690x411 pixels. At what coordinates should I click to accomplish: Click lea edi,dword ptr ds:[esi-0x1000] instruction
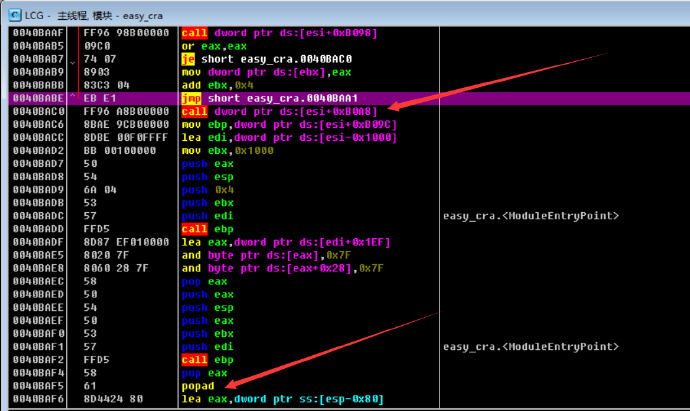click(289, 138)
